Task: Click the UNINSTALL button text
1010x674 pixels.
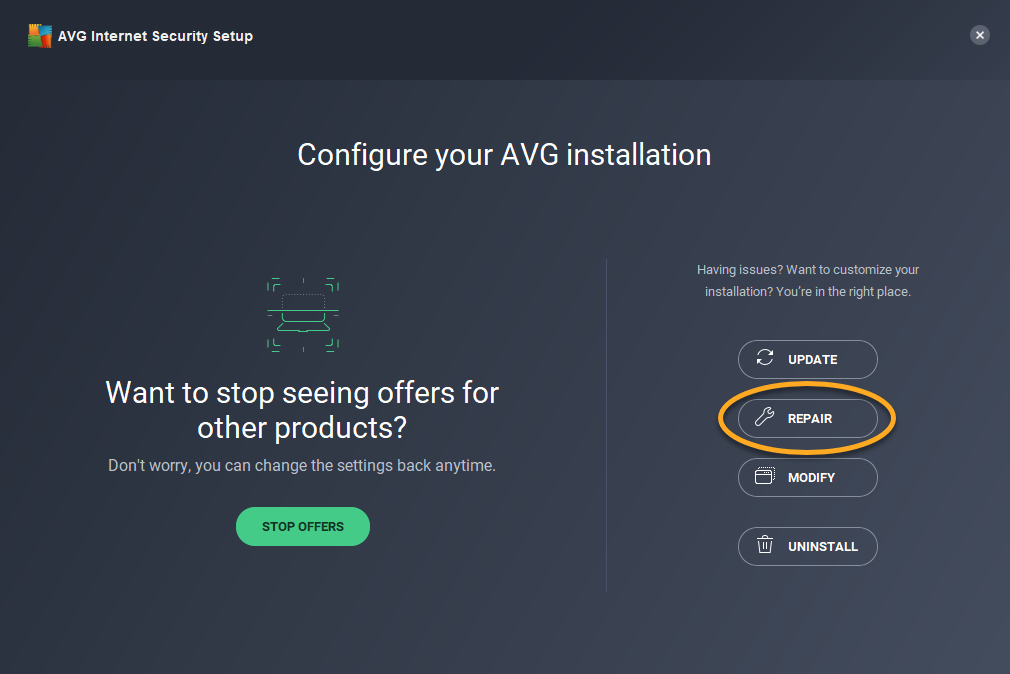Action: coord(822,547)
